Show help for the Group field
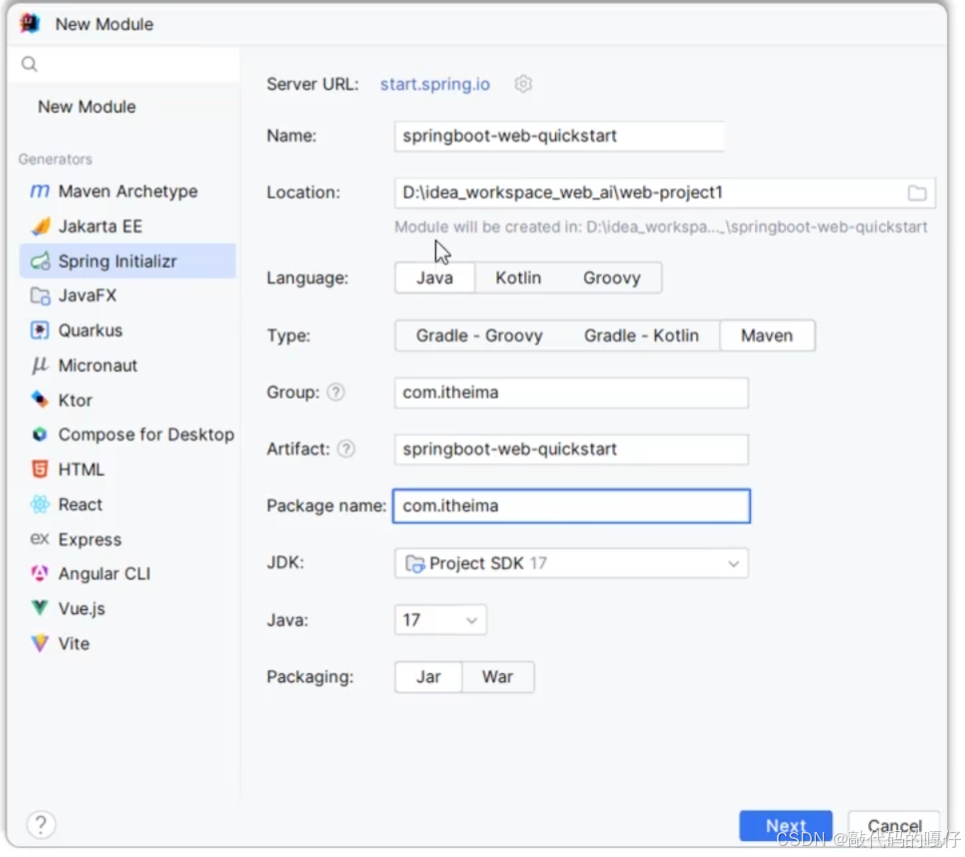The height and width of the screenshot is (857, 965). click(x=335, y=393)
